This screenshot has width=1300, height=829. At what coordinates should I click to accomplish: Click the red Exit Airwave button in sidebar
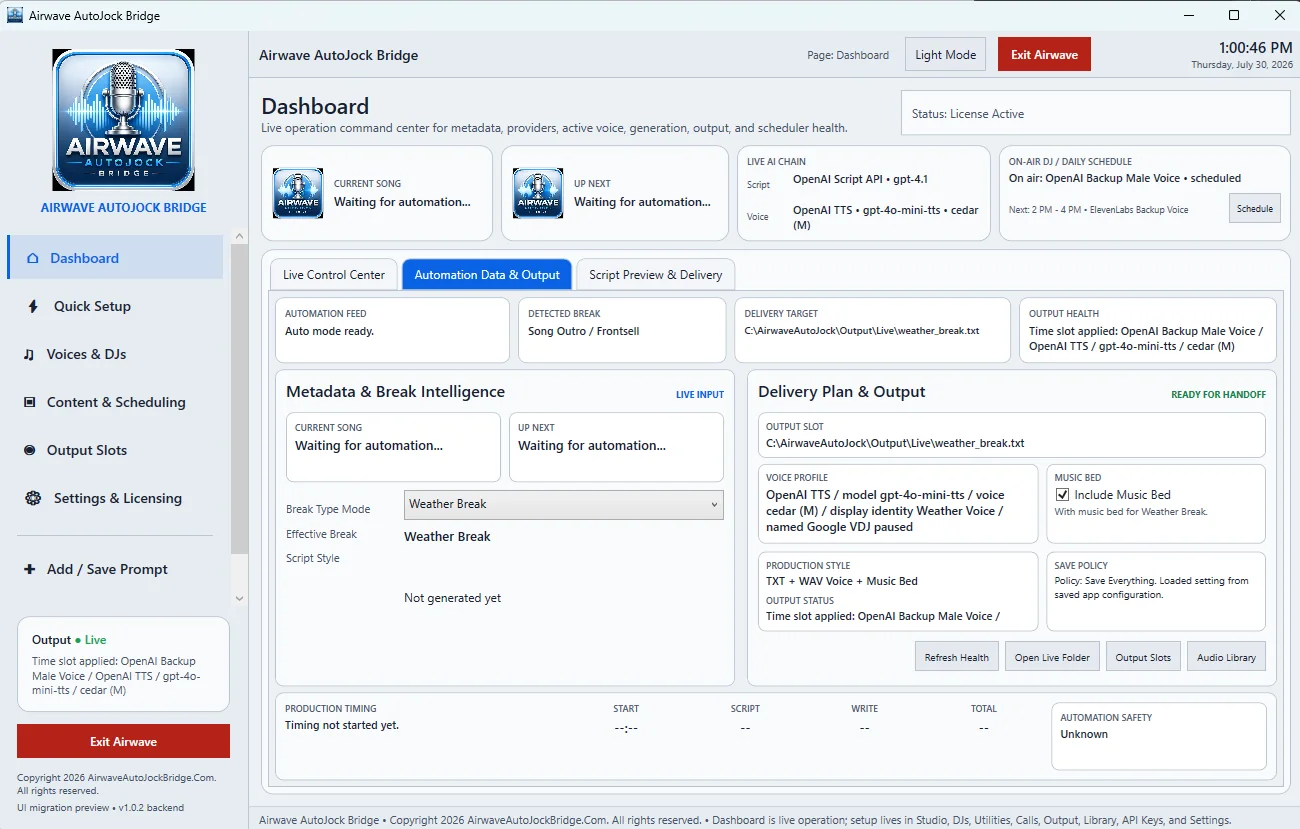coord(123,741)
